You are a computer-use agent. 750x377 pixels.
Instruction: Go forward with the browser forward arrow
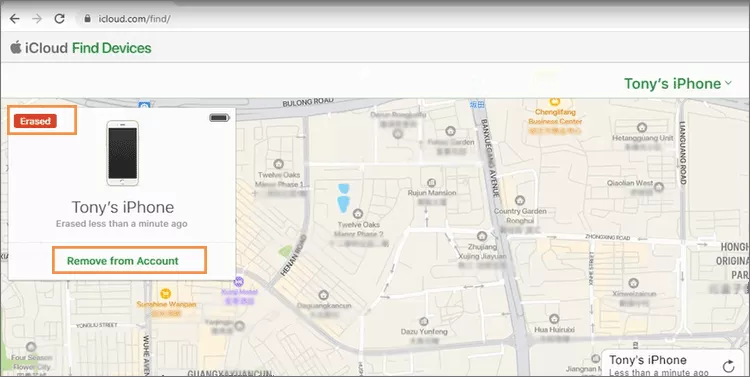[x=37, y=19]
